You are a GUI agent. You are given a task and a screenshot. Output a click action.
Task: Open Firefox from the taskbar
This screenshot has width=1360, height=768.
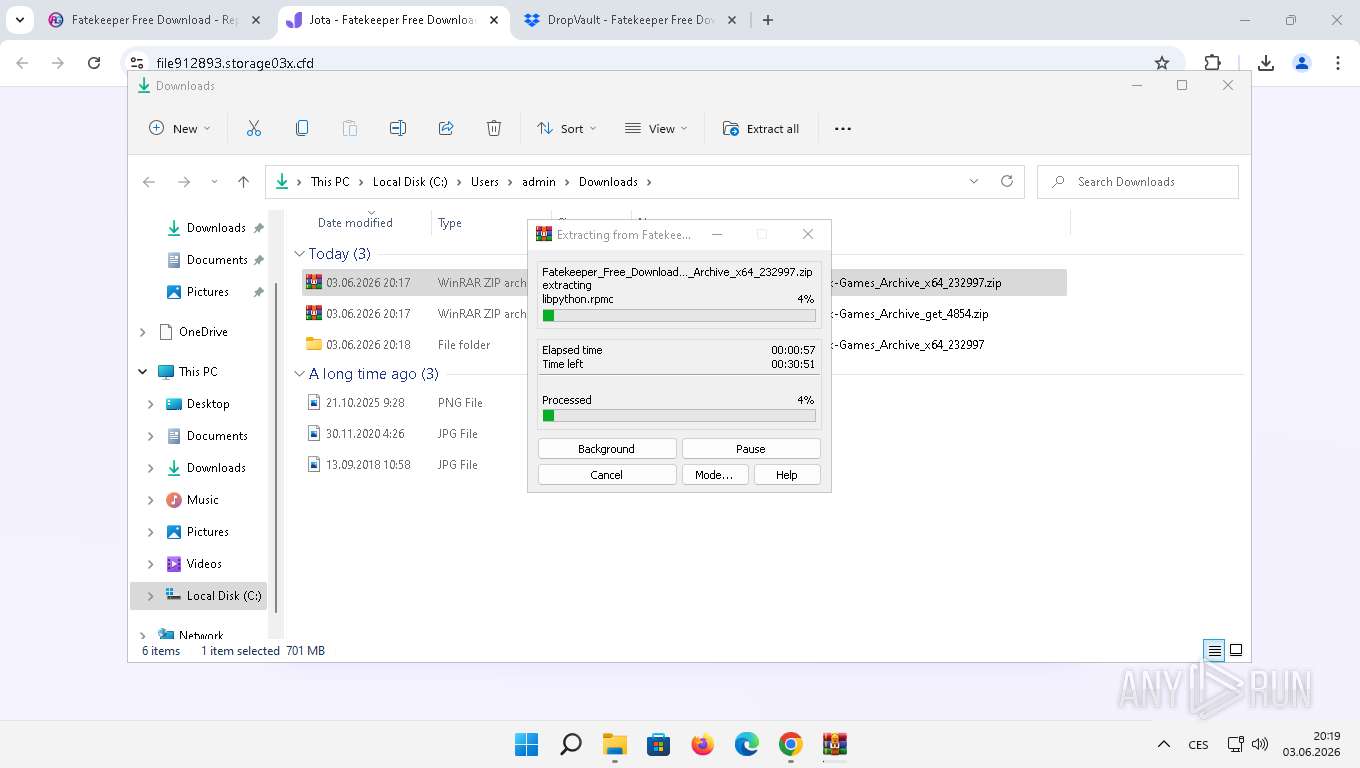(703, 745)
